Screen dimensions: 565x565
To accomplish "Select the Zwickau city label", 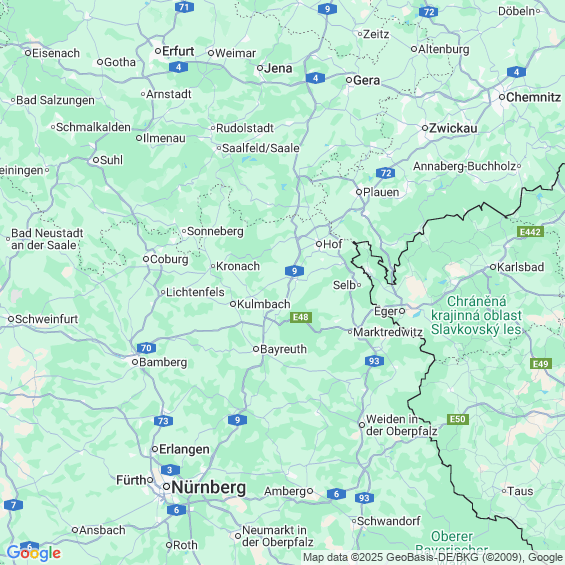I will tap(453, 128).
